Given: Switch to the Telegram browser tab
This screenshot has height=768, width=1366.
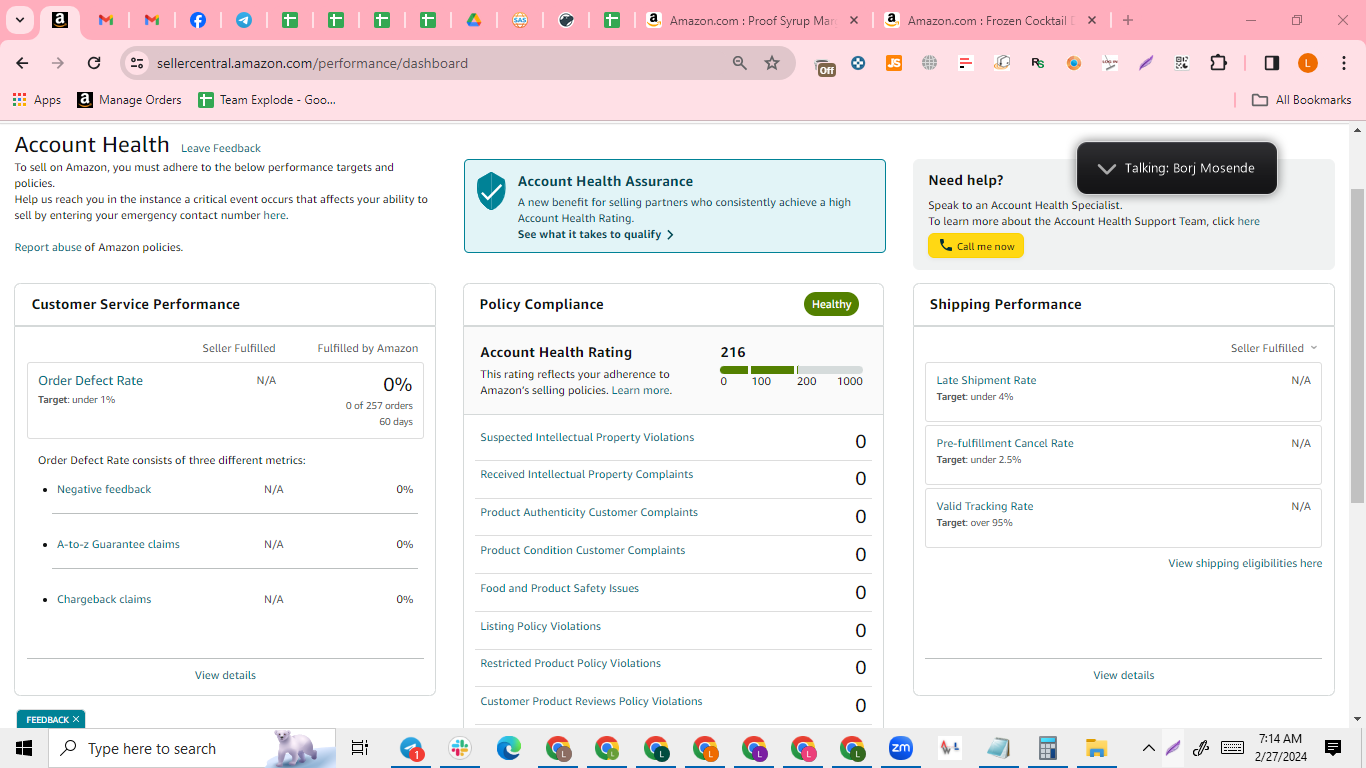Looking at the screenshot, I should point(243,20).
